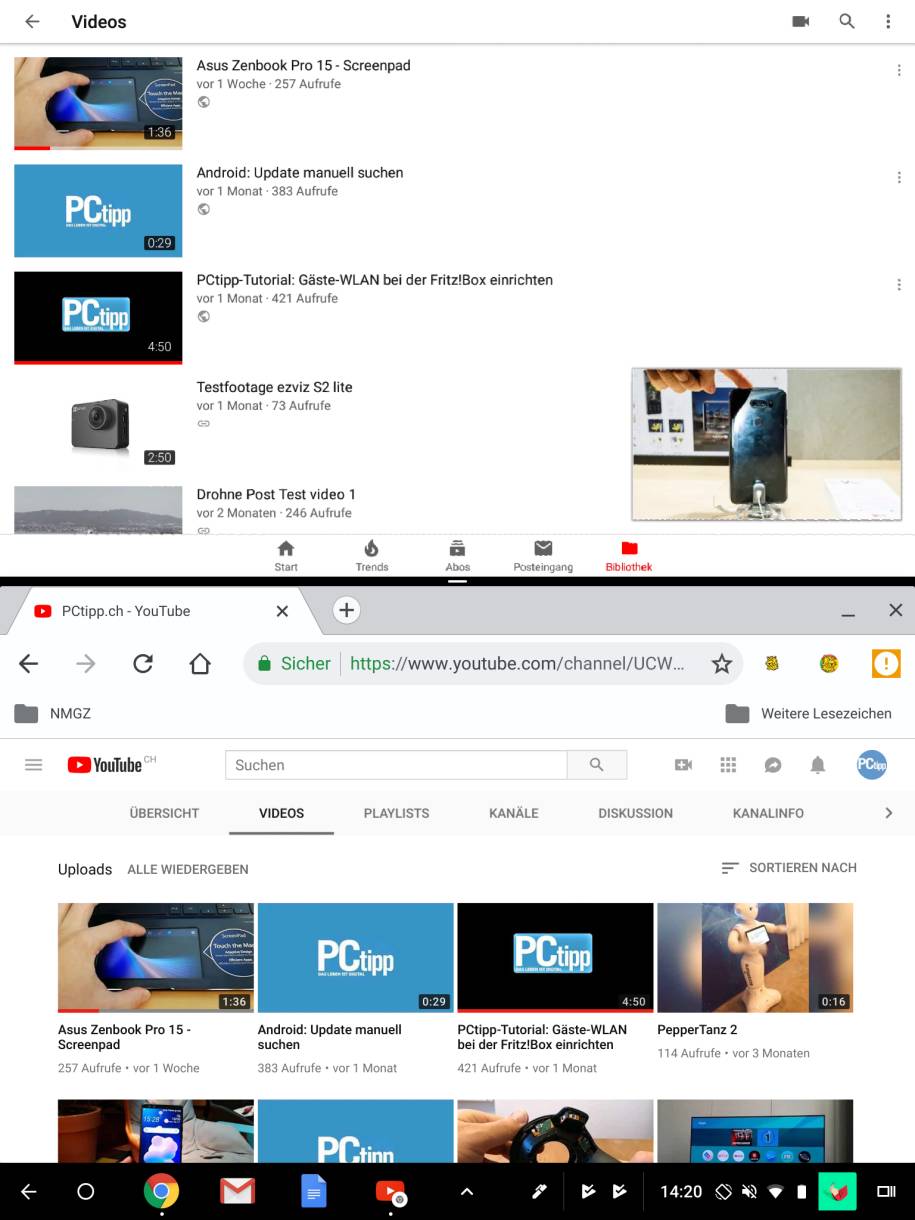
Task: Open the overview windows button
Action: pos(886,1191)
